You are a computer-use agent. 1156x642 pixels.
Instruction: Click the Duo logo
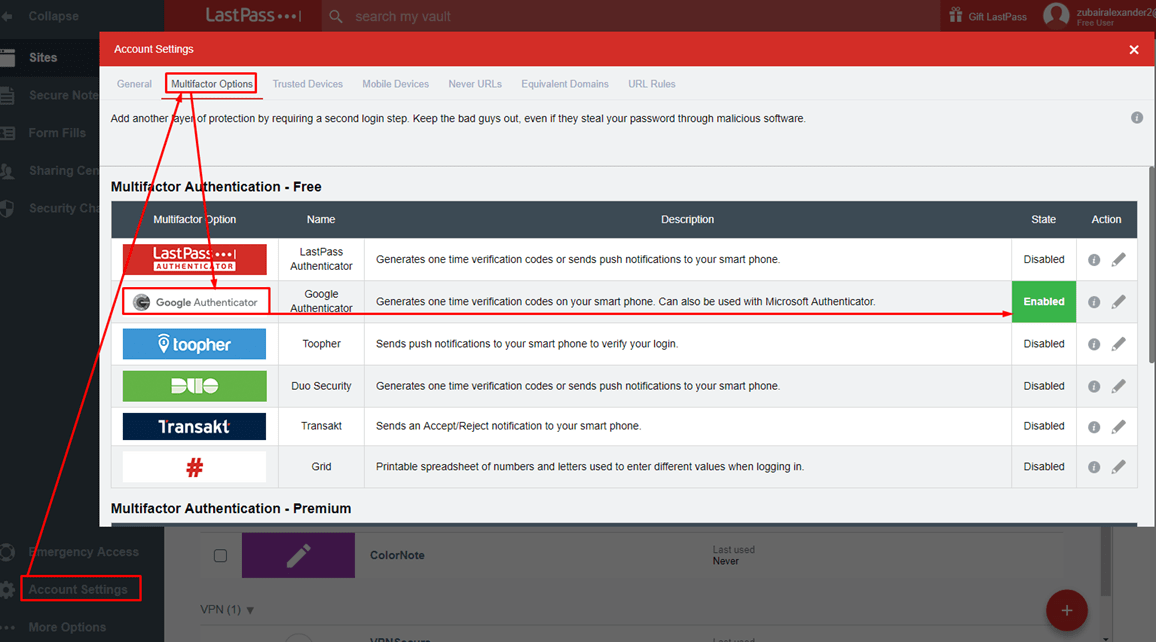pos(195,385)
